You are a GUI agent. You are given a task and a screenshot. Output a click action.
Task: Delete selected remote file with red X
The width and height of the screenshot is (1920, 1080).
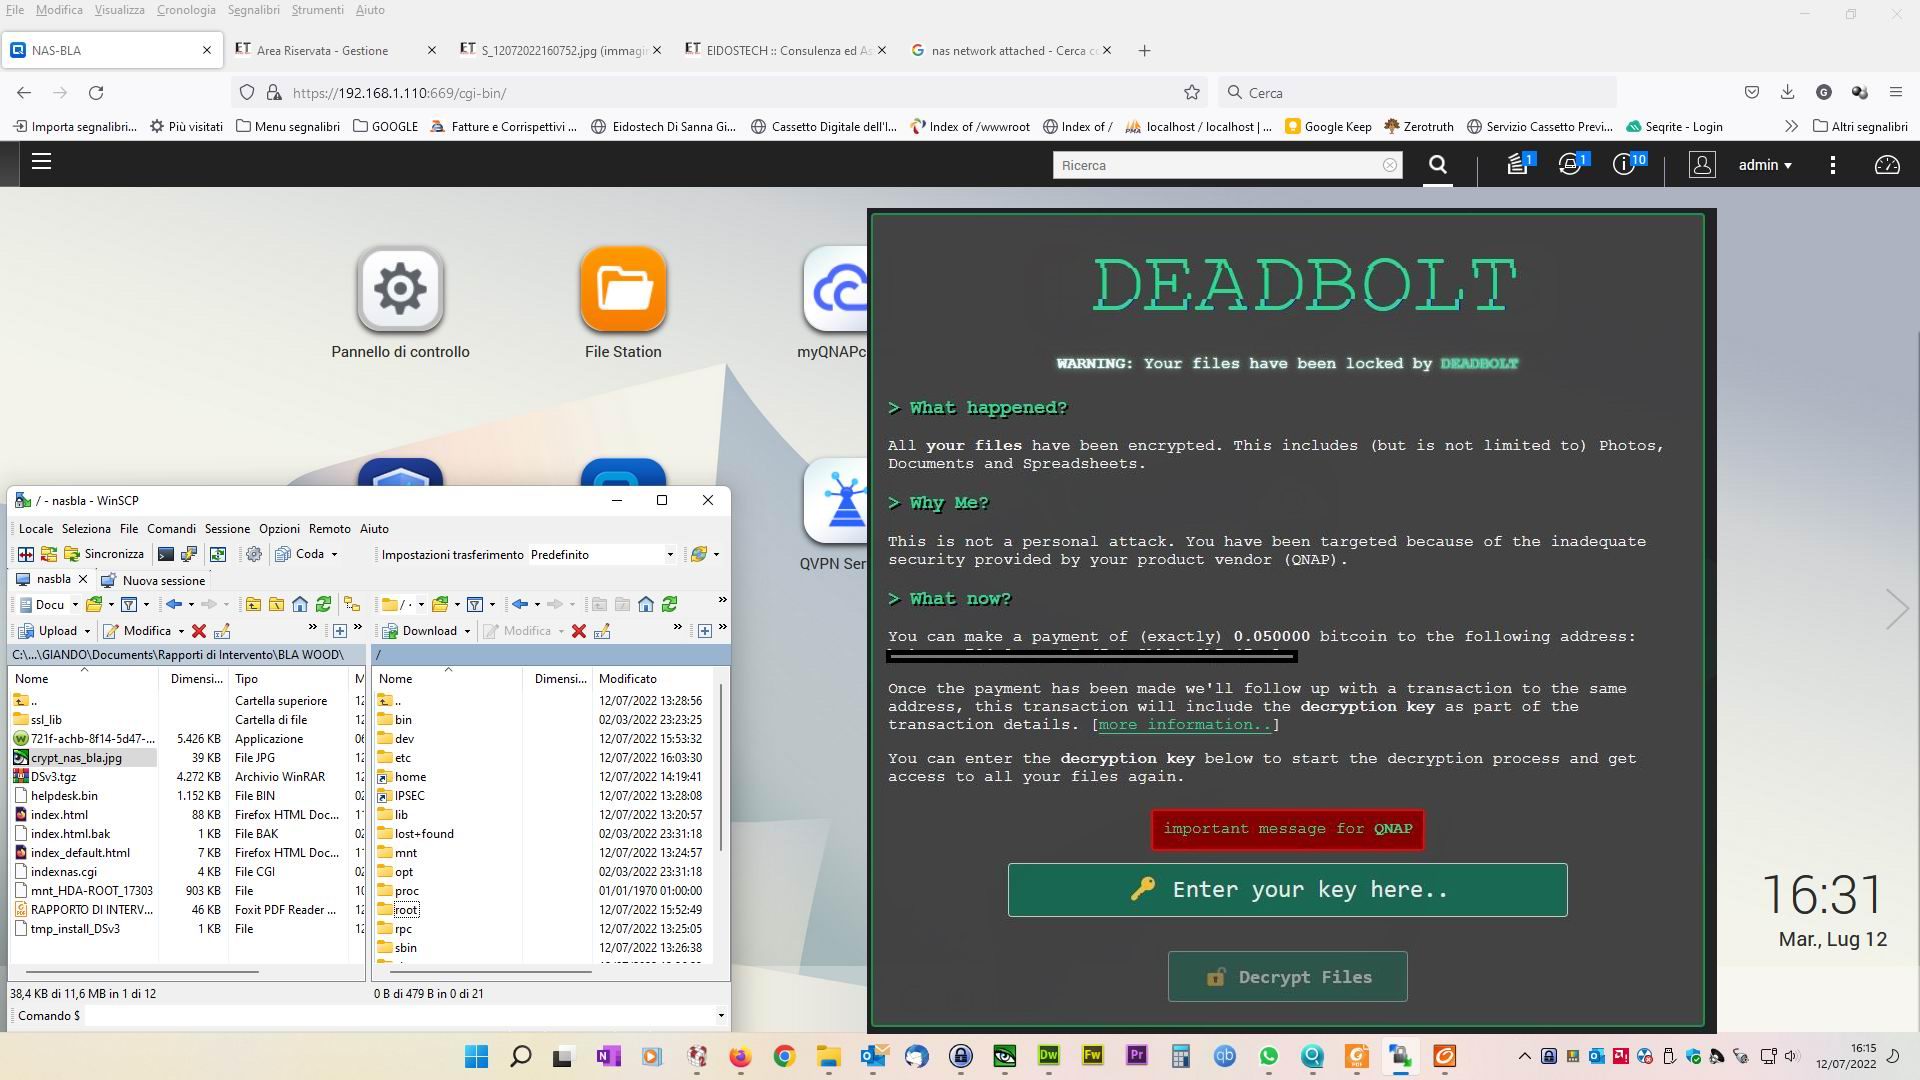click(x=578, y=631)
